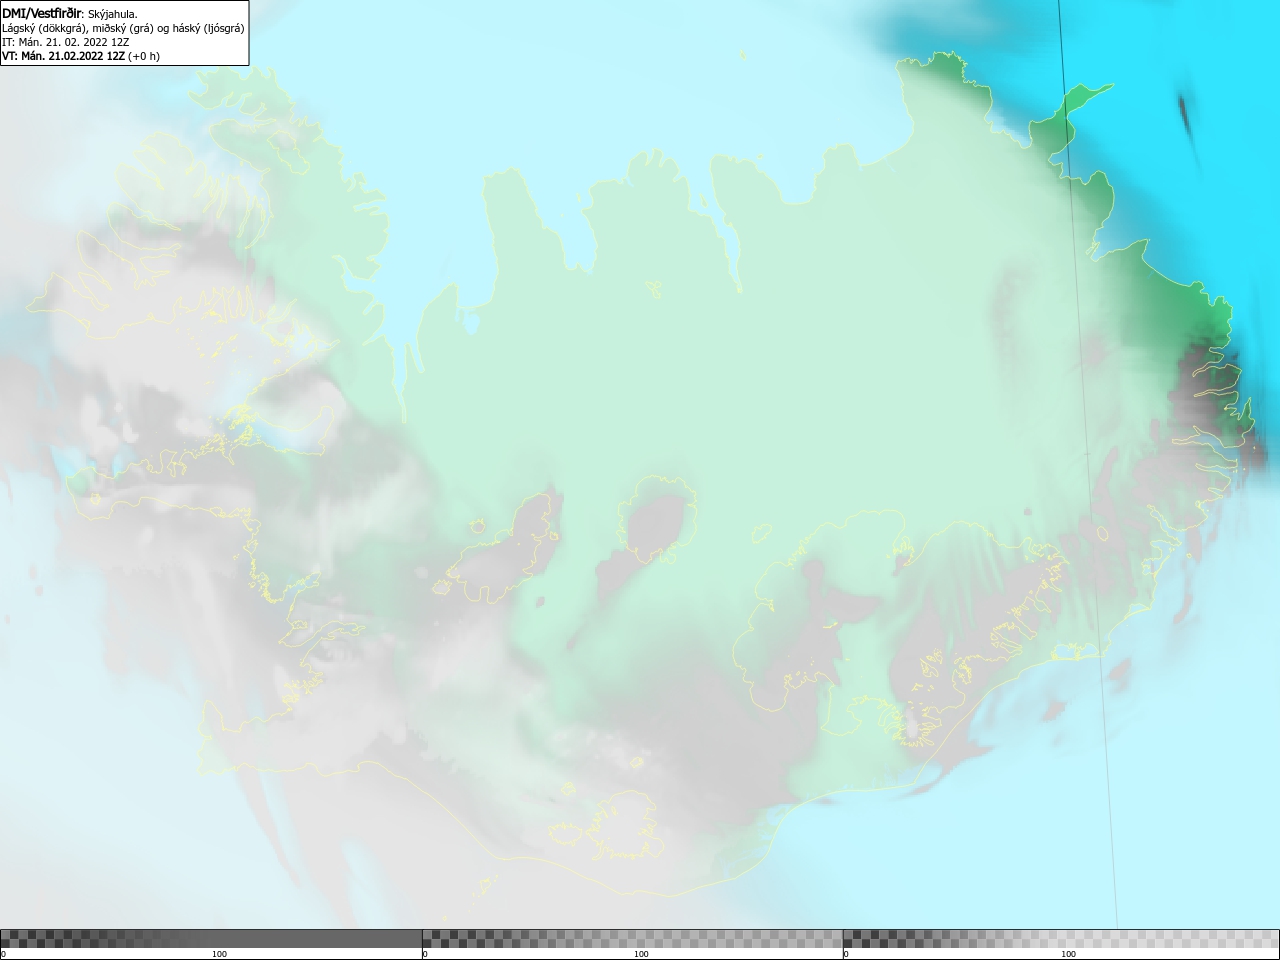Click the 'VT: Mán. 21.02.2022 12Z (+0 h)' line
Screen dimensions: 1280x960
coord(81,56)
